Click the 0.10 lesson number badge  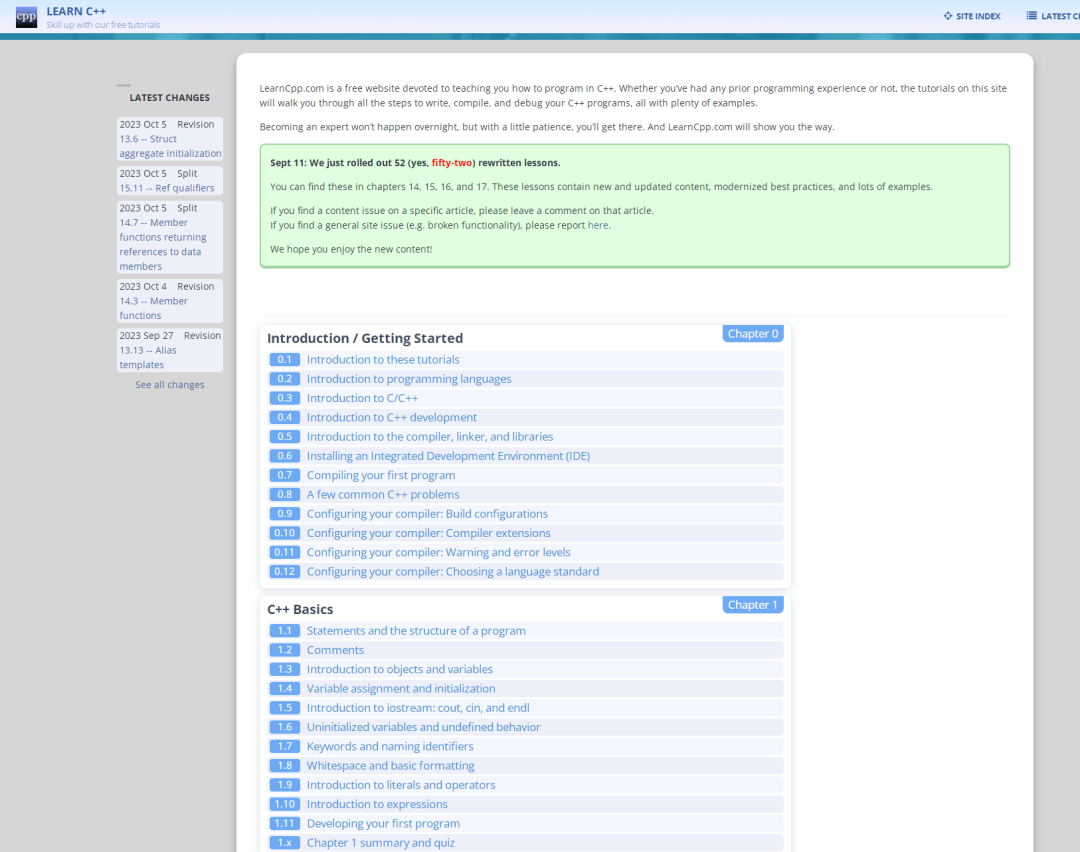284,533
